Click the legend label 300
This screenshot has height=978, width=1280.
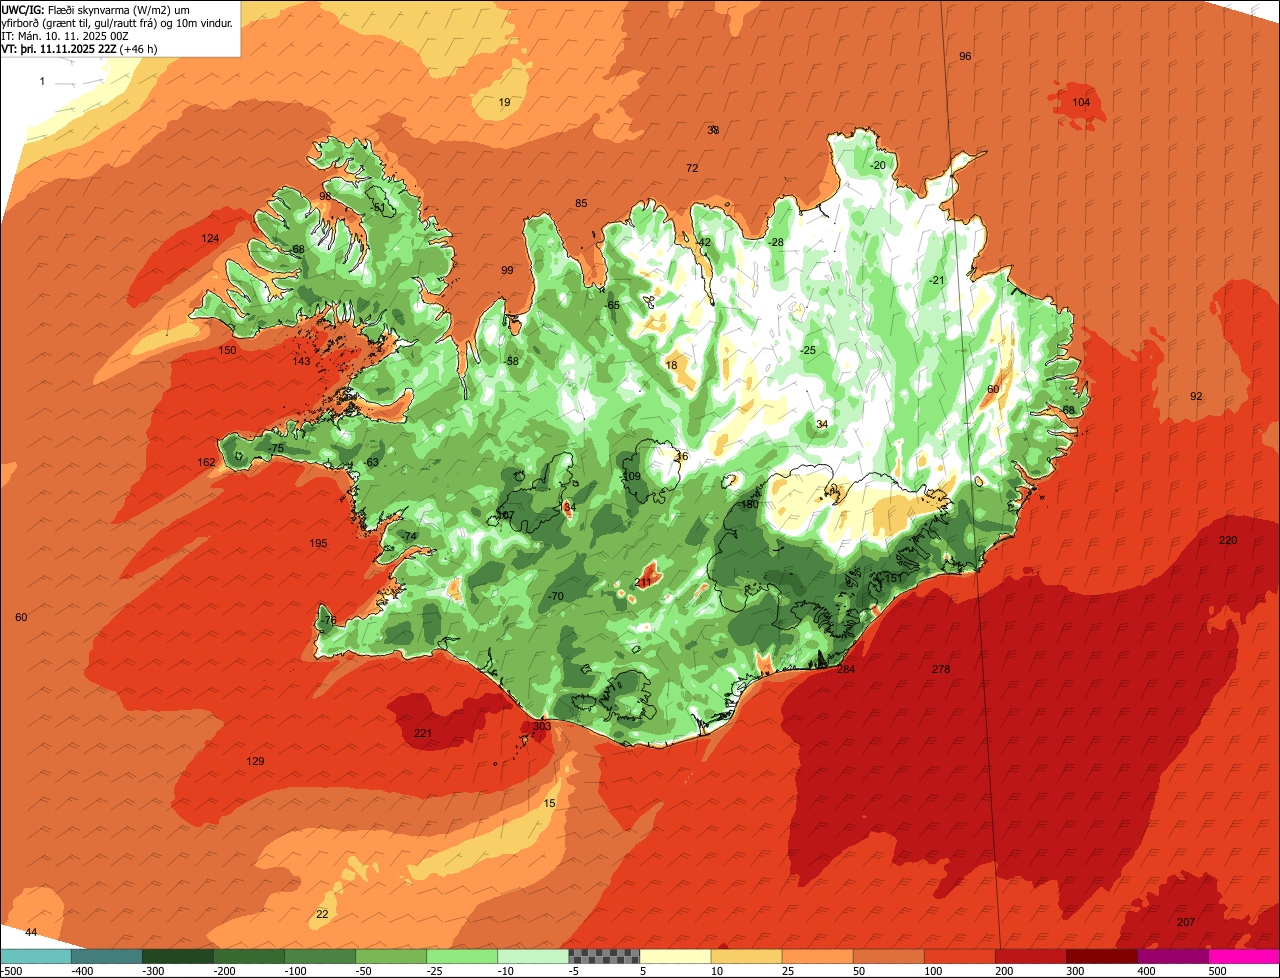point(1076,971)
